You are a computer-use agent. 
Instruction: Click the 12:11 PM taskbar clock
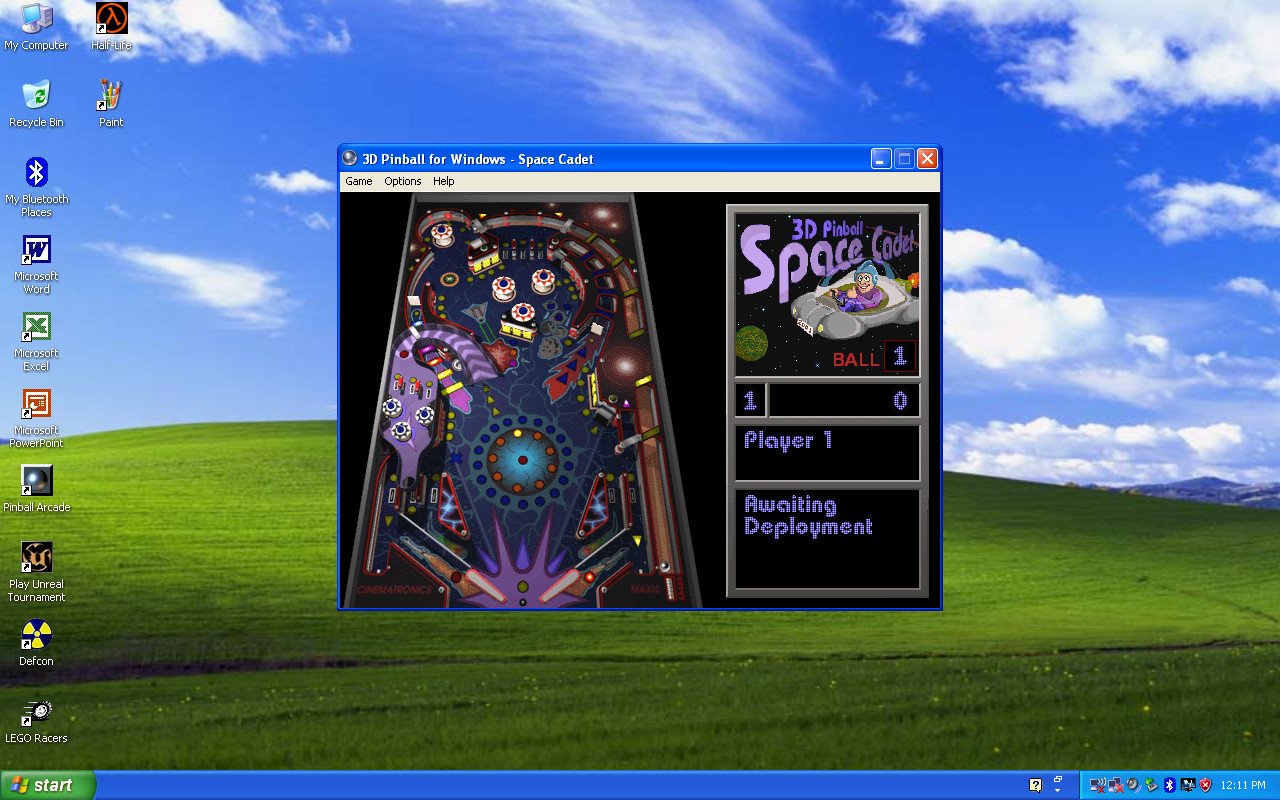(x=1243, y=785)
